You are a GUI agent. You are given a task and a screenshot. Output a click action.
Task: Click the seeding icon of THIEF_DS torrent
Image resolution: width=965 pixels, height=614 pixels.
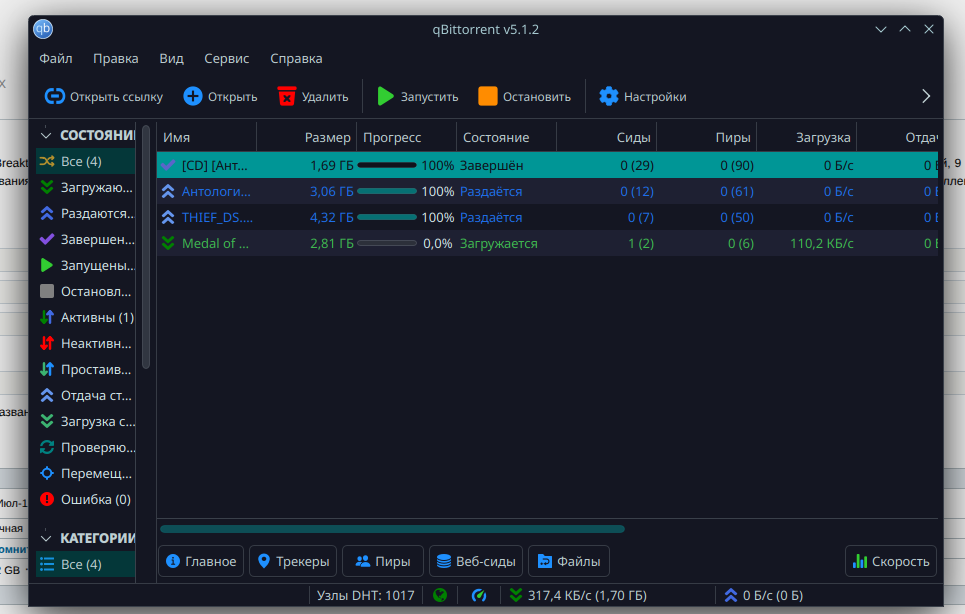coord(167,217)
